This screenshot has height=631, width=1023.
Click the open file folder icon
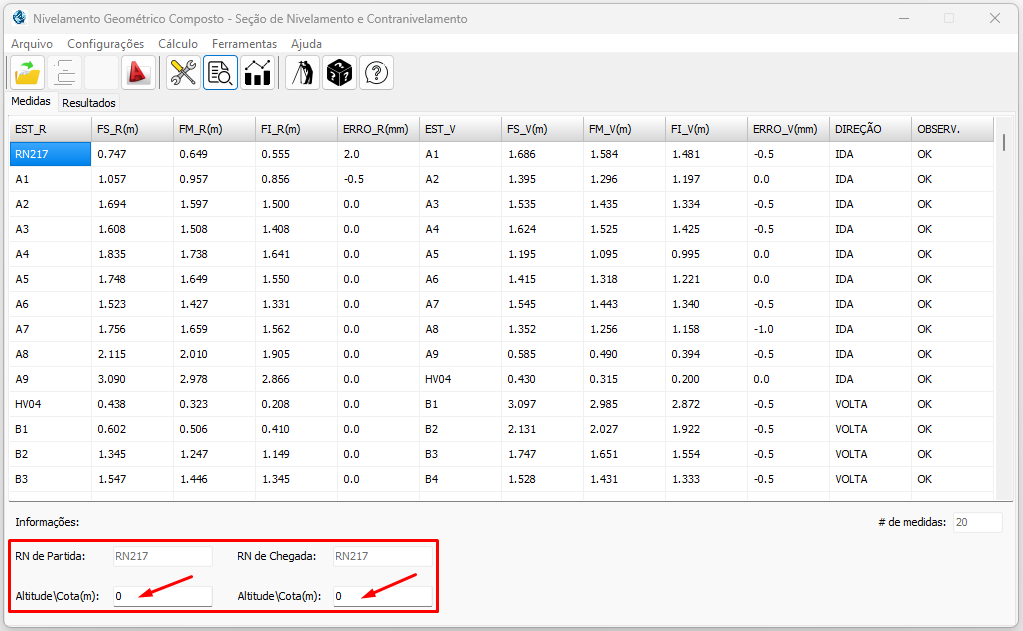27,73
